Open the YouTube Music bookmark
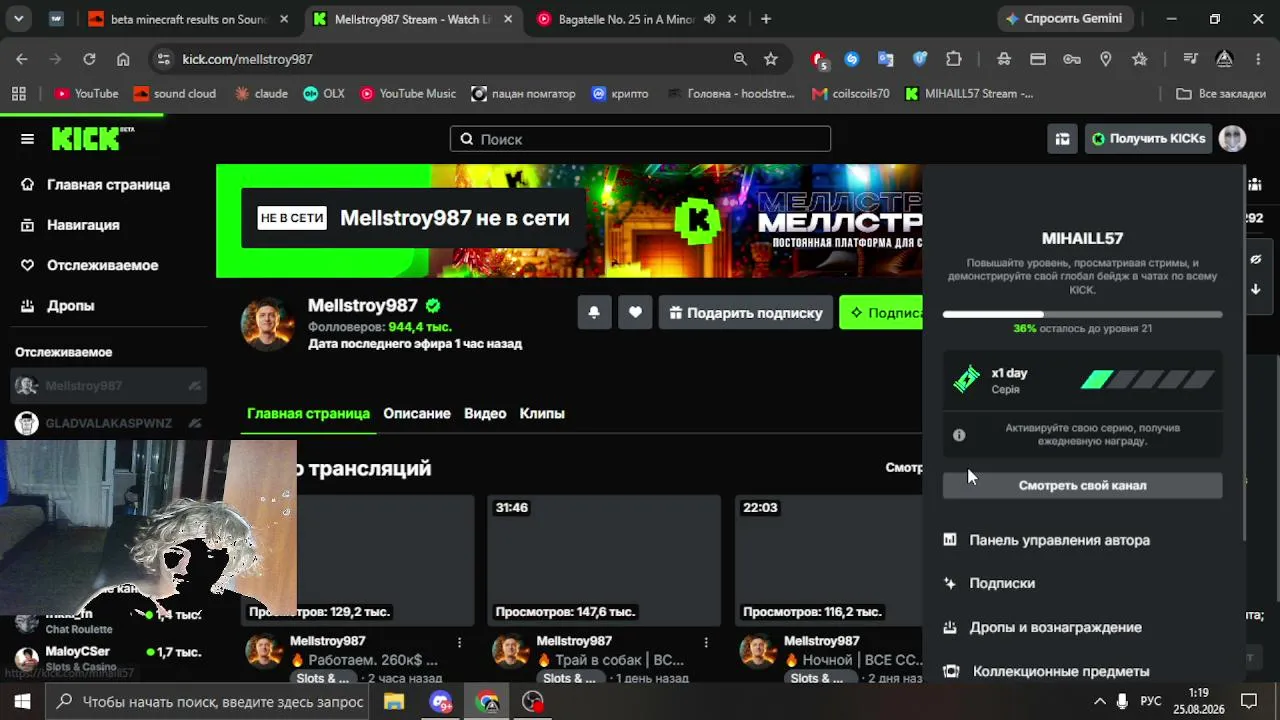Image resolution: width=1280 pixels, height=720 pixels. 408,94
